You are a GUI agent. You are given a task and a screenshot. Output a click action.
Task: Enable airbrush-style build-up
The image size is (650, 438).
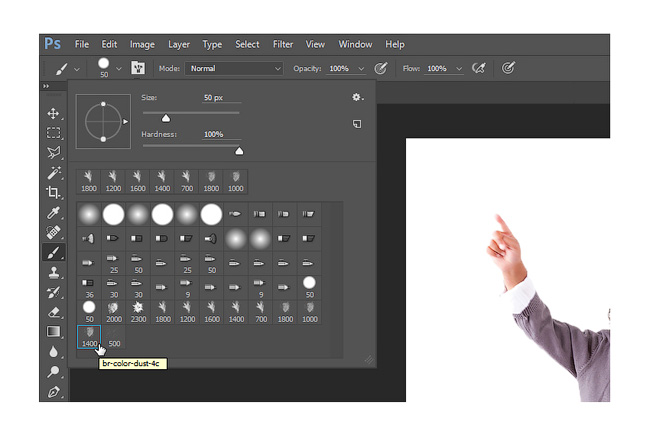click(x=479, y=68)
